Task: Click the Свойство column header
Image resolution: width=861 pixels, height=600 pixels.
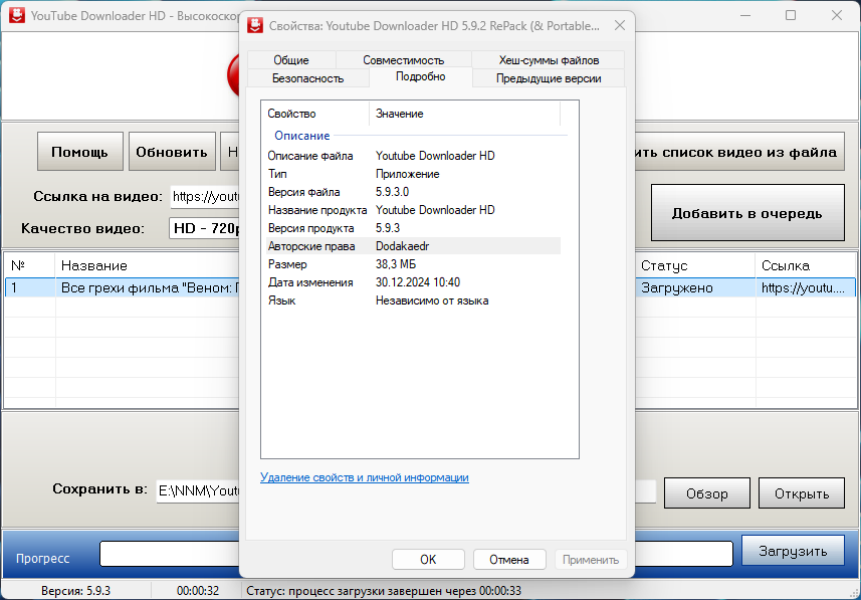Action: click(x=315, y=114)
